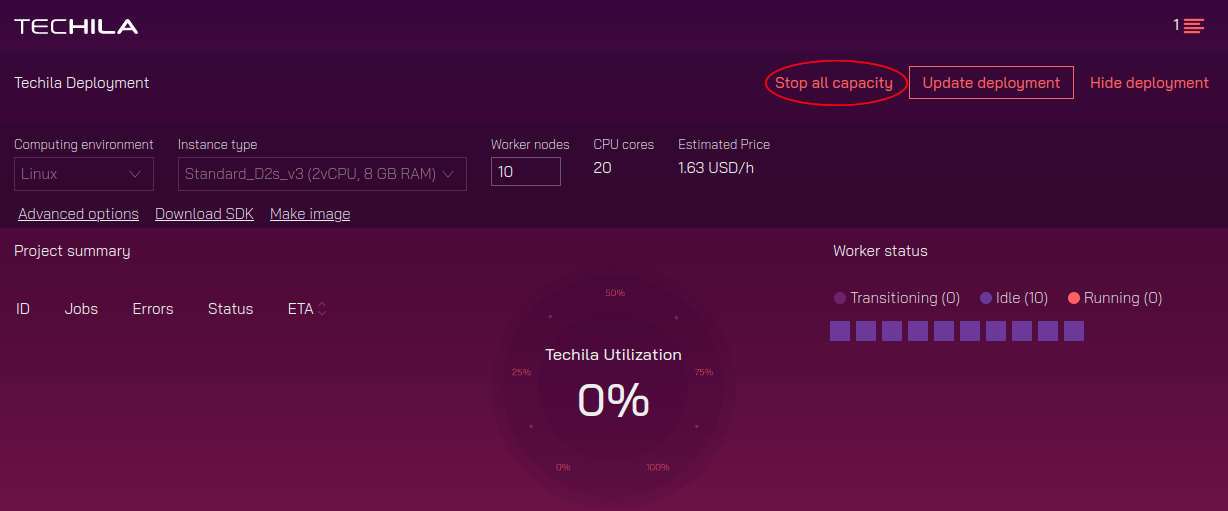
Task: Open the Make image link
Action: pos(310,214)
